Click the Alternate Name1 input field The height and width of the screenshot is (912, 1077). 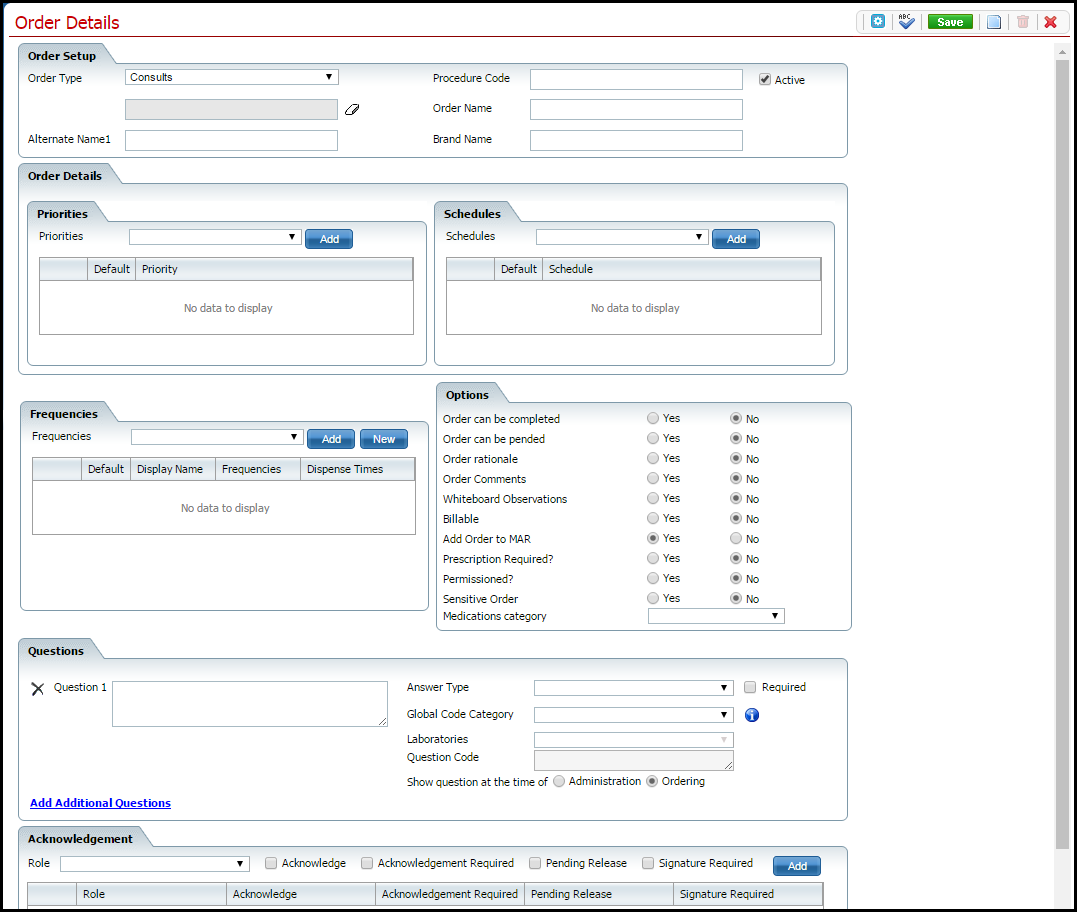tap(231, 140)
